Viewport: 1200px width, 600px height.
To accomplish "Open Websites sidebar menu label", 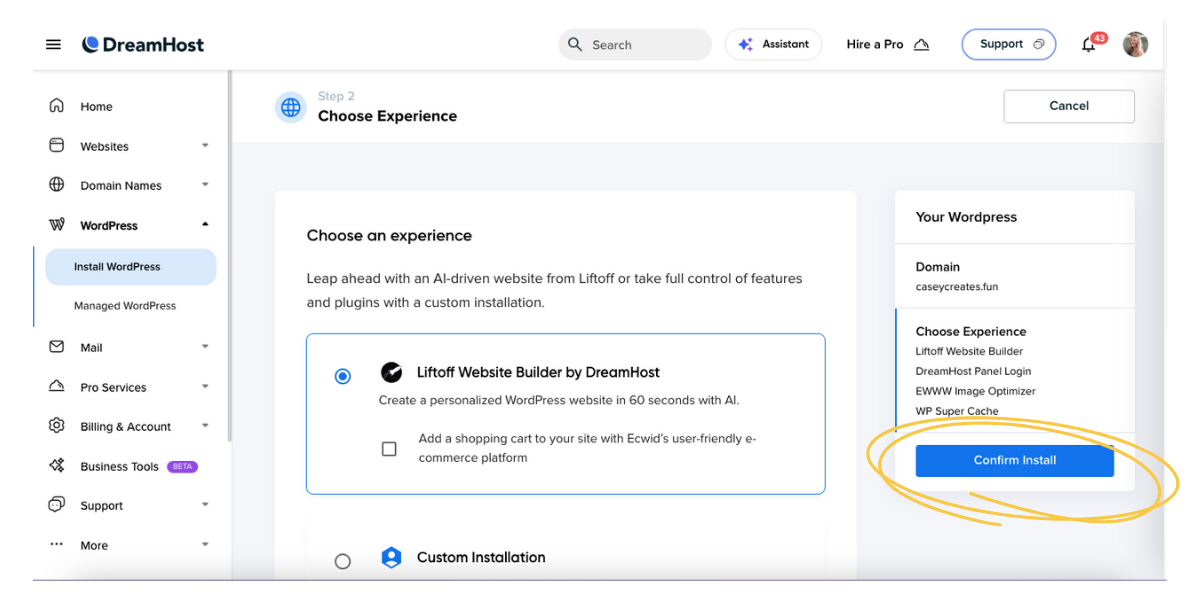I will point(104,147).
